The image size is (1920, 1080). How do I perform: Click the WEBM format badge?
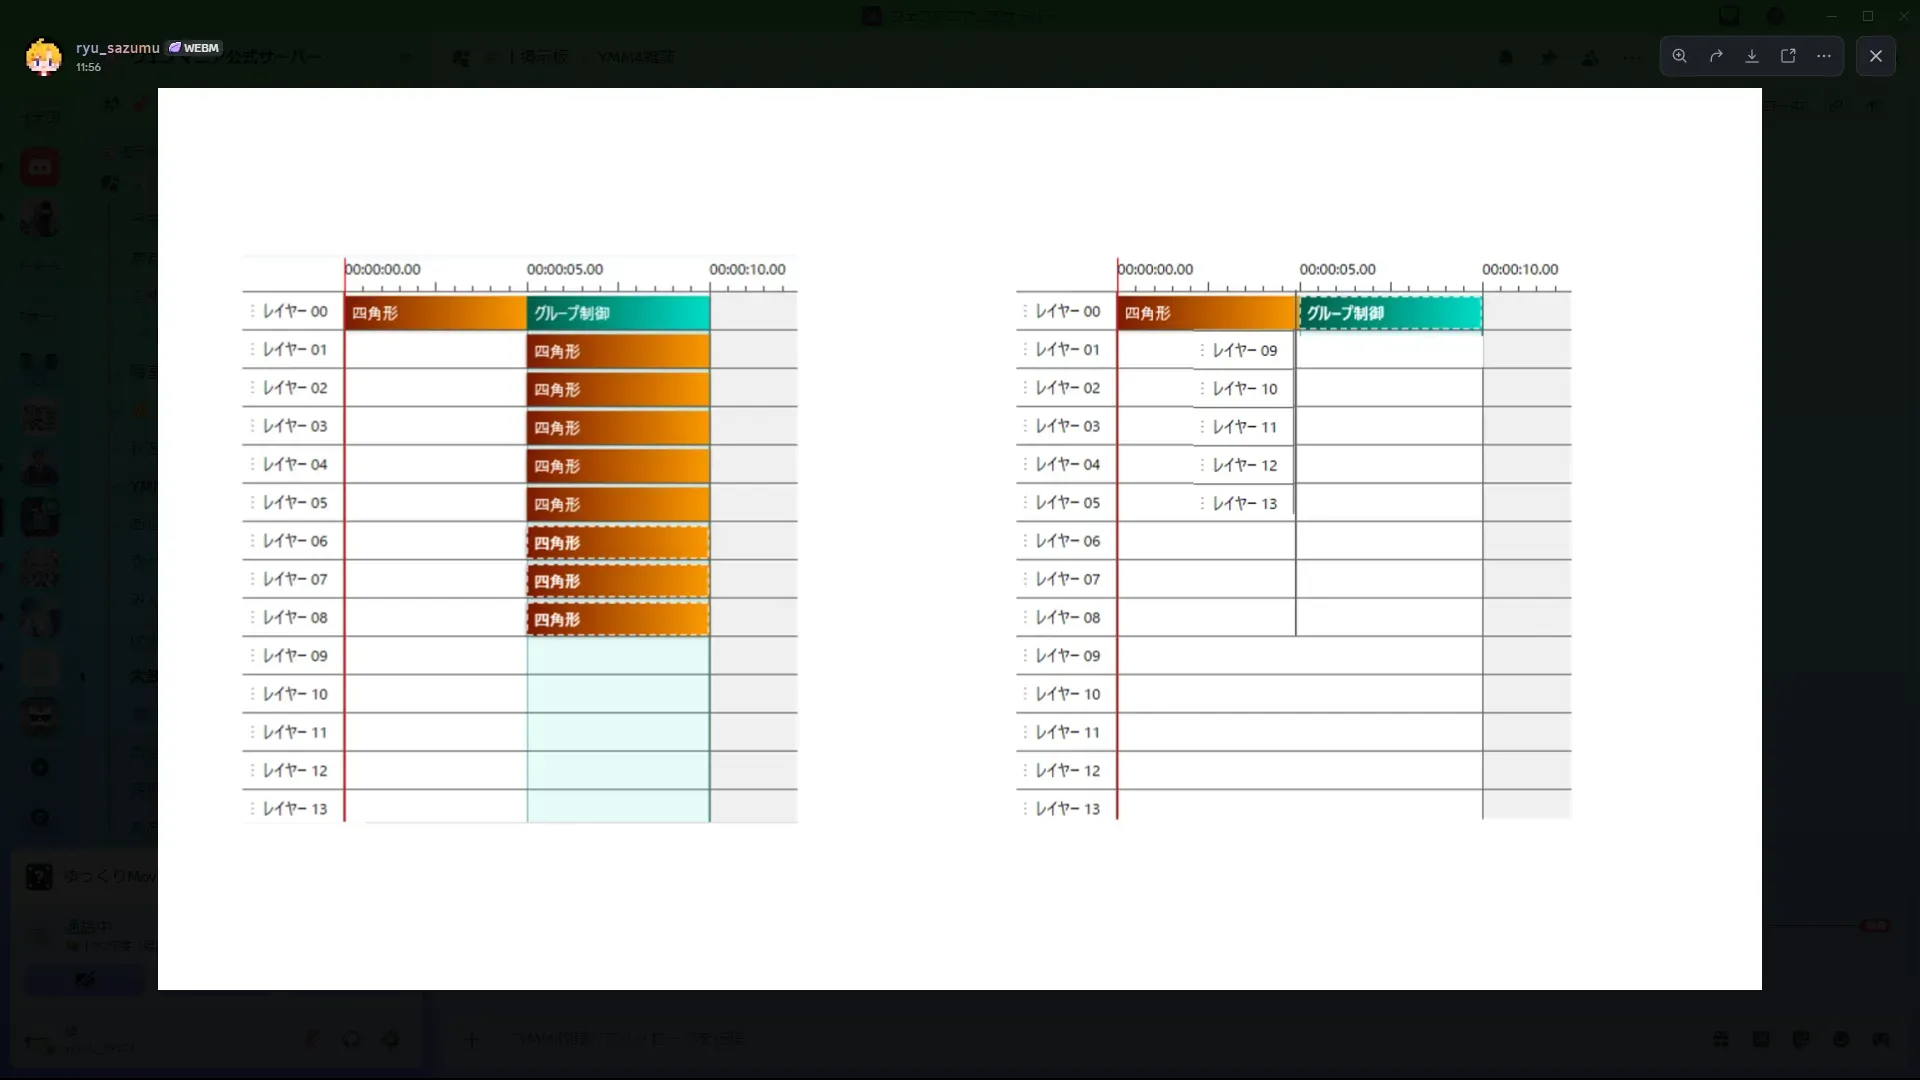pos(195,48)
